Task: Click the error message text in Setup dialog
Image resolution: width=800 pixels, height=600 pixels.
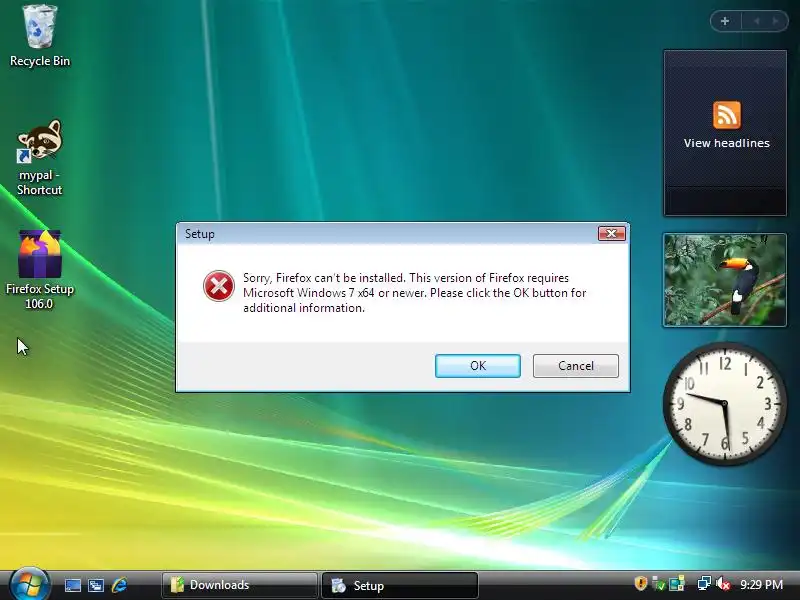Action: coord(414,293)
